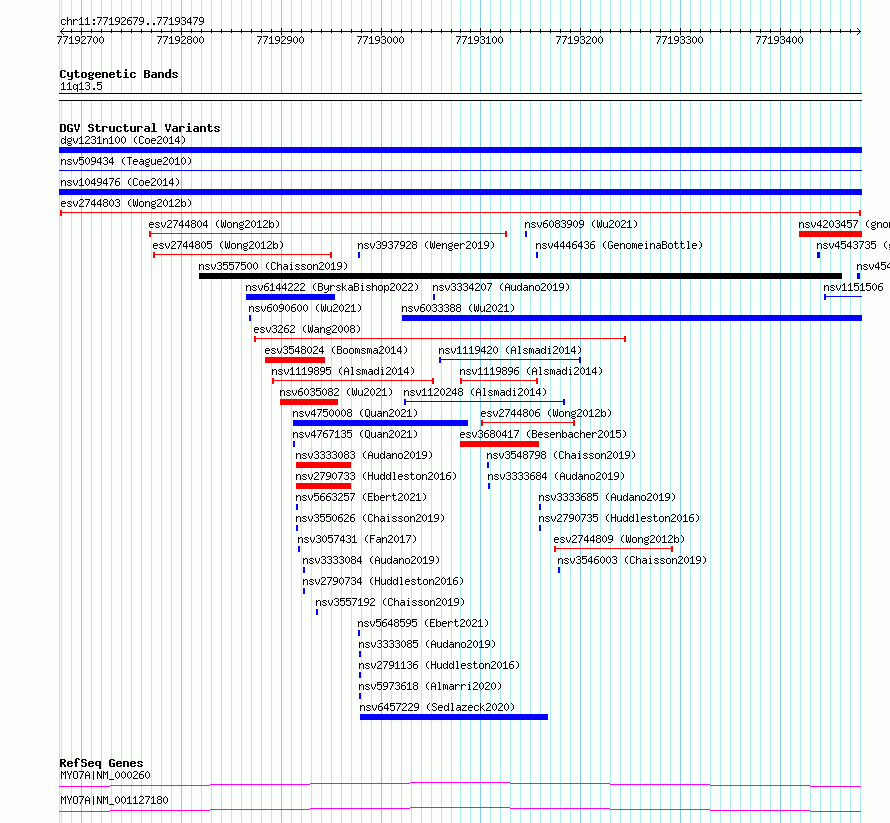890x823 pixels.
Task: Click the blue bar of nsv6144222 (ByrskaBishop2022)
Action: tap(290, 297)
